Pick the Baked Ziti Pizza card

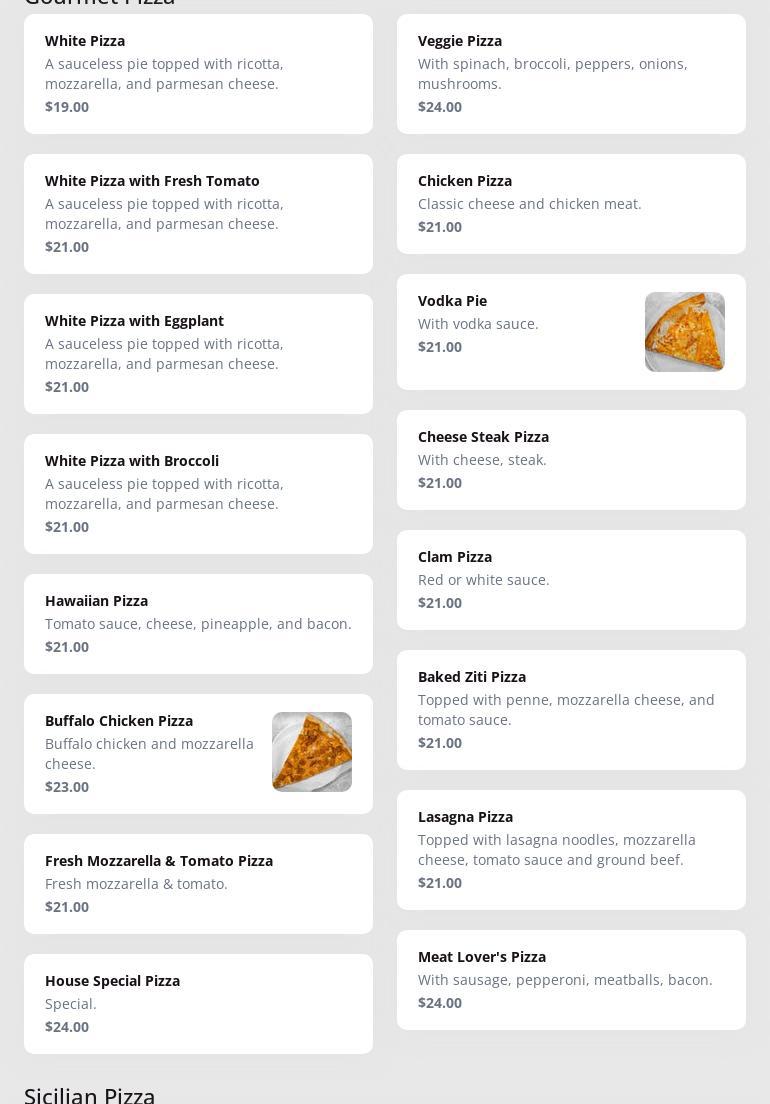click(571, 710)
